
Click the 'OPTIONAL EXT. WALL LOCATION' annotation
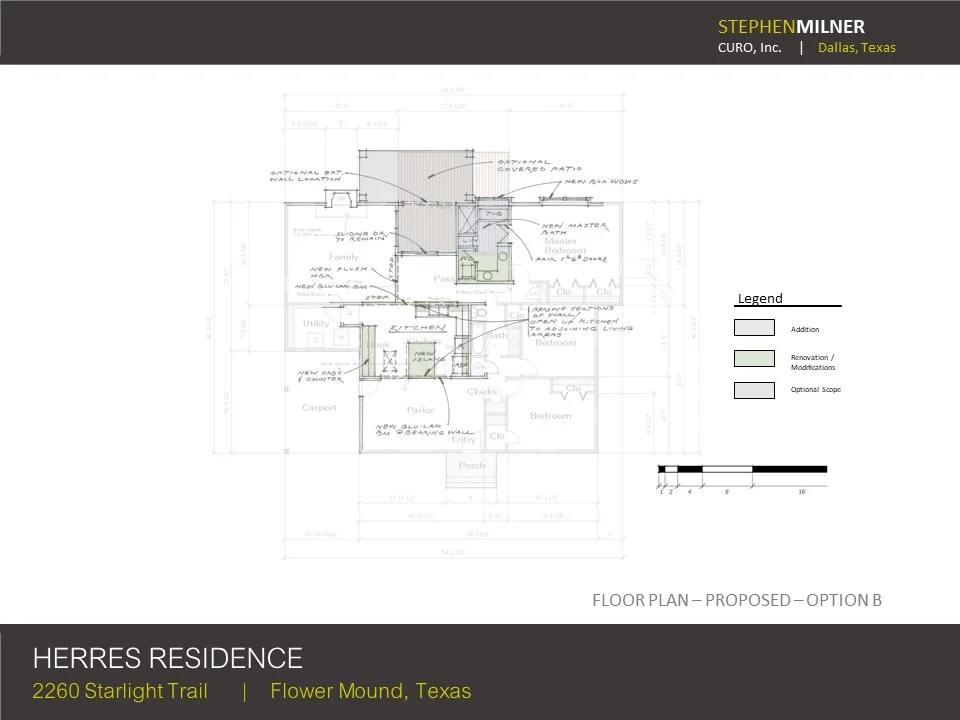point(307,176)
